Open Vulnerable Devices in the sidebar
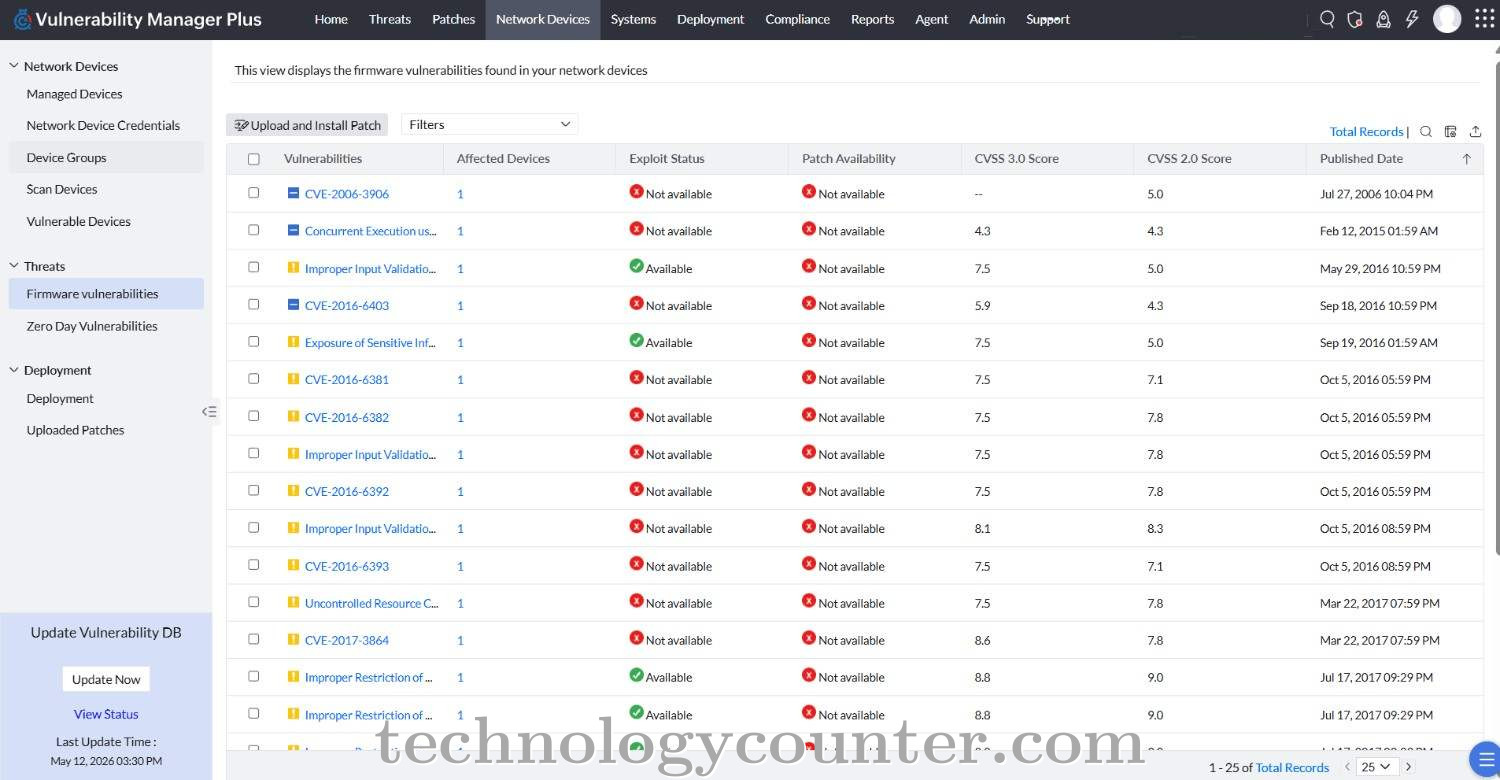 (79, 221)
